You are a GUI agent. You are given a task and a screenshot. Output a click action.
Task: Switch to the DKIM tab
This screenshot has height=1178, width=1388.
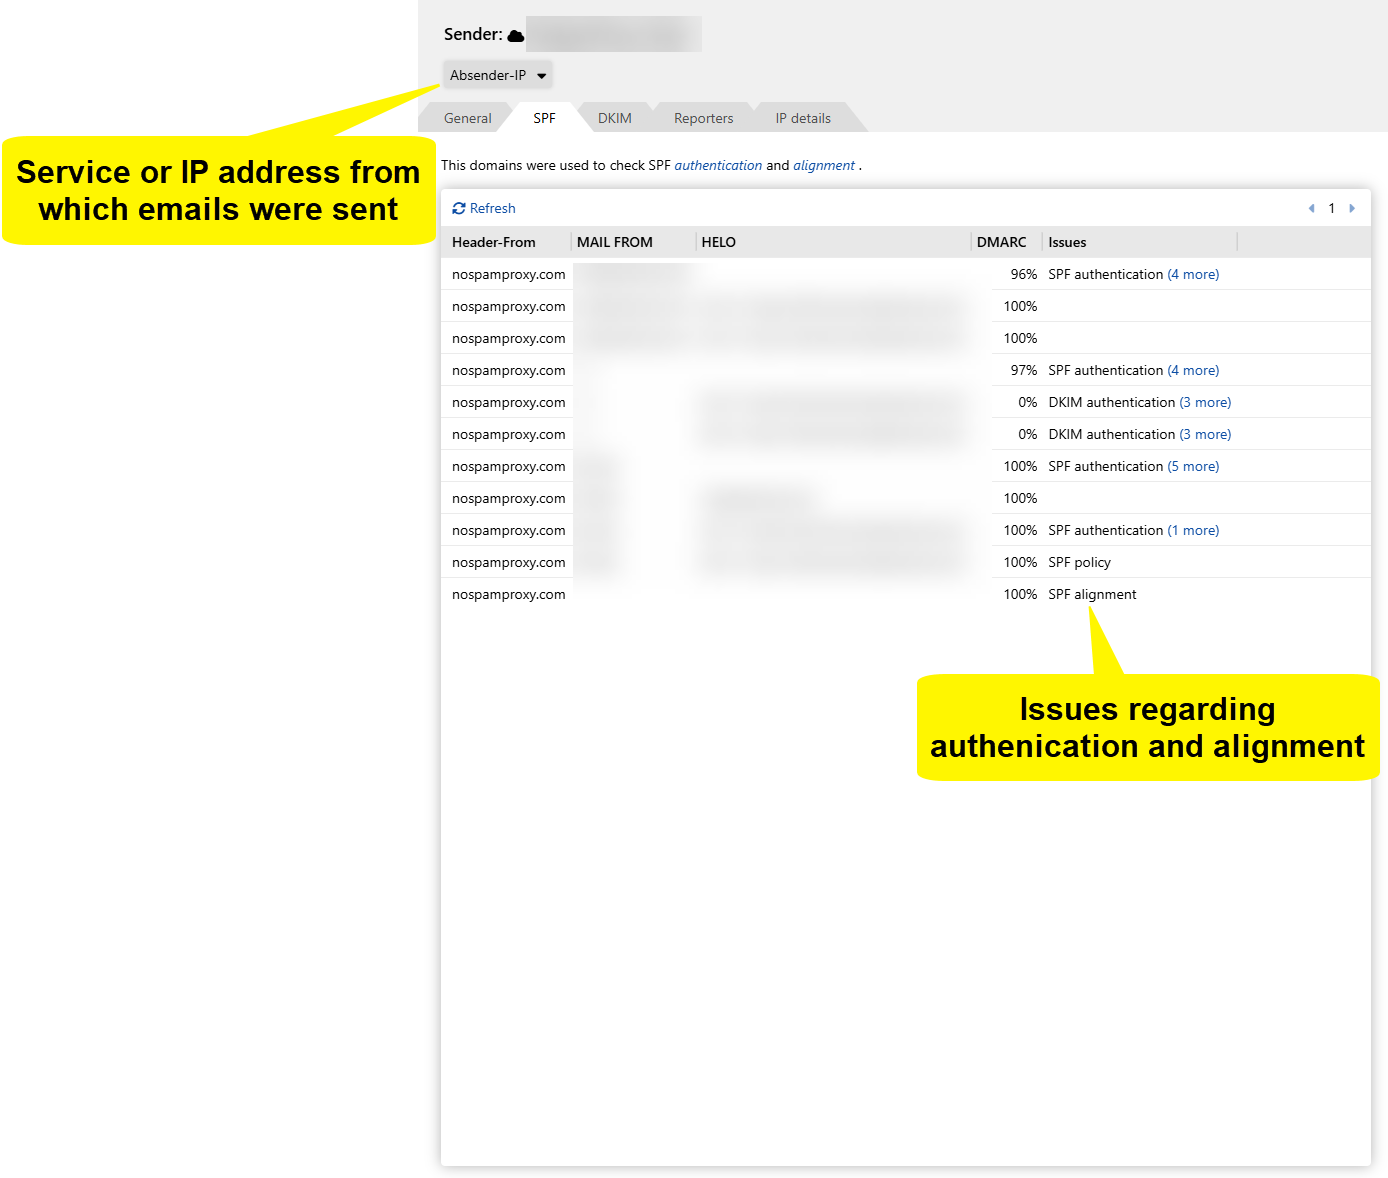(614, 118)
